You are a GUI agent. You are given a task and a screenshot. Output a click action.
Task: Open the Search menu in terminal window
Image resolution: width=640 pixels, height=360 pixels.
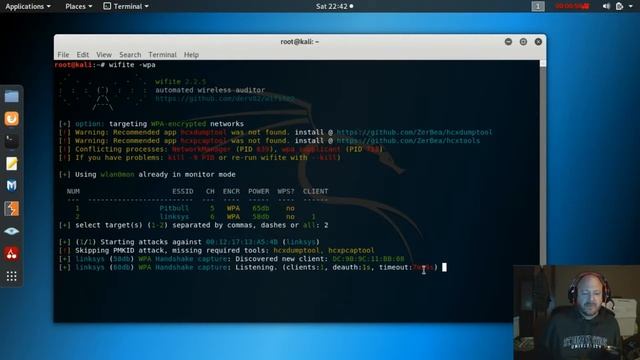pos(130,55)
